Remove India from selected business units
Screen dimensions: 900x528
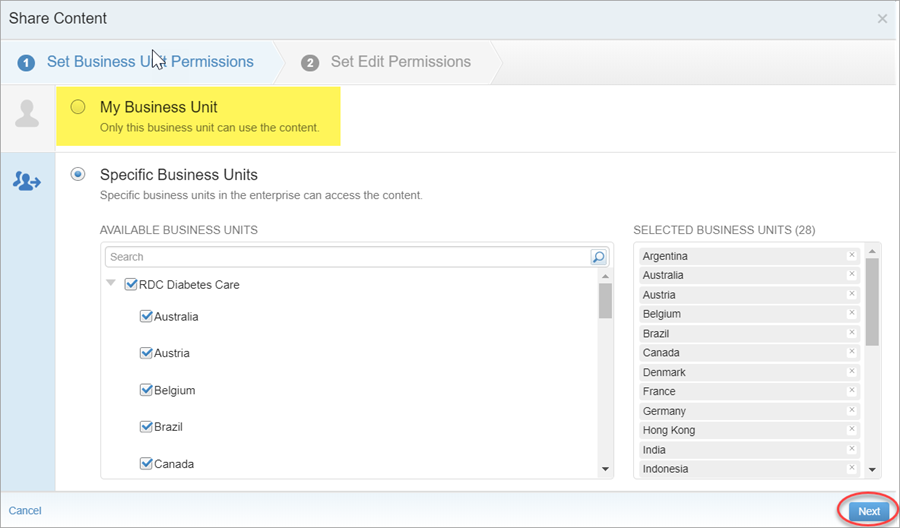coord(852,449)
